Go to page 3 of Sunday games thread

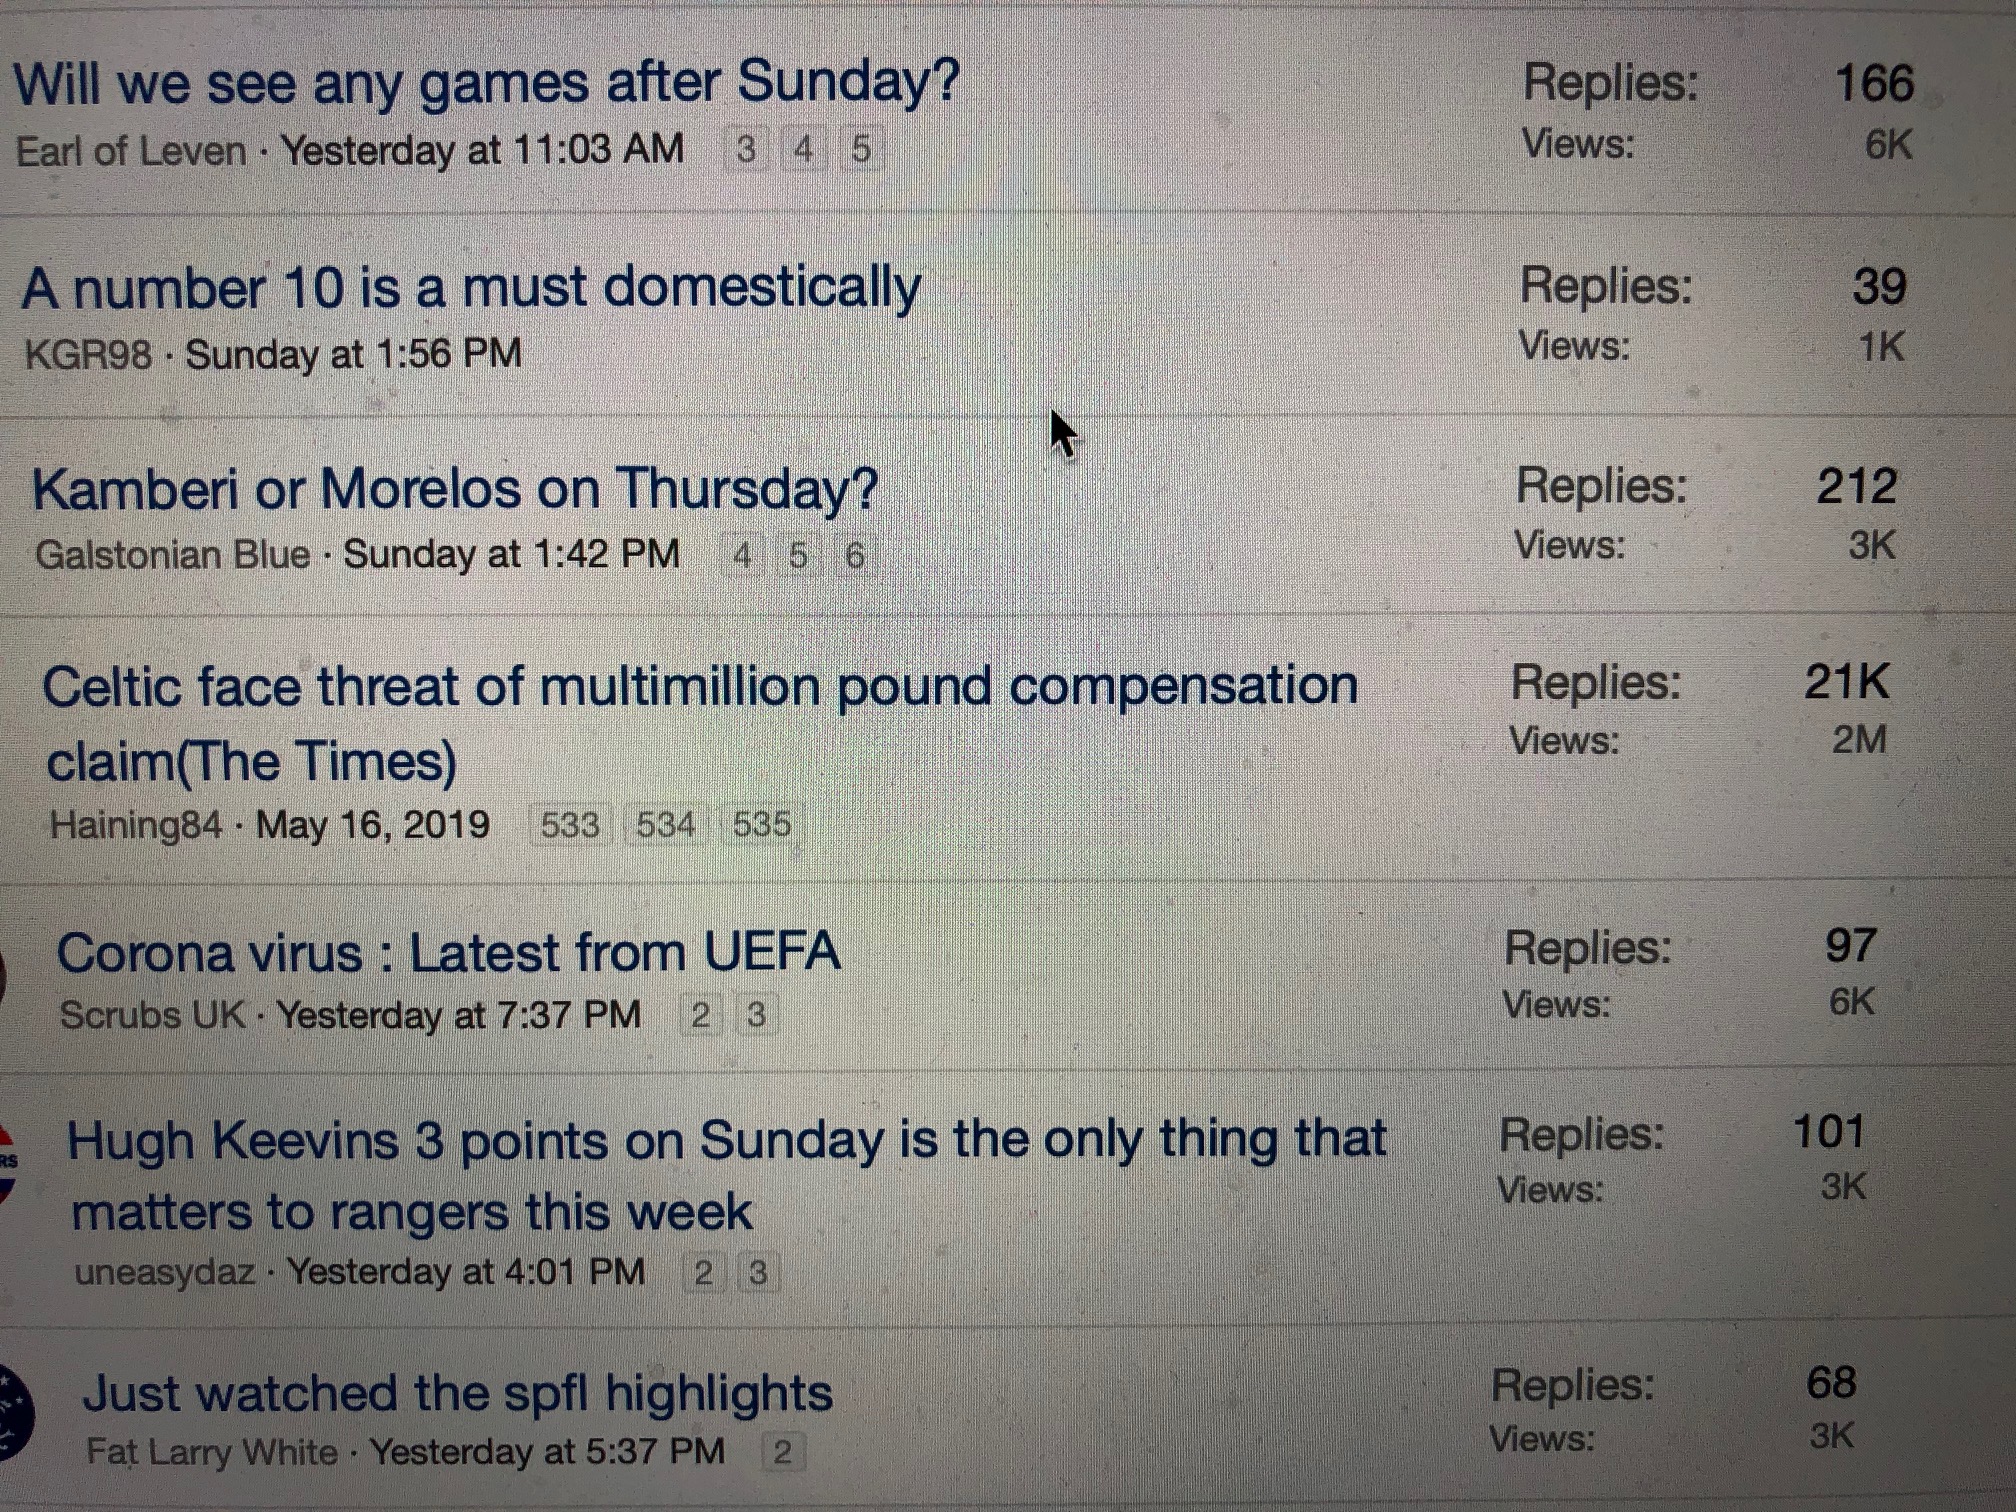[x=746, y=150]
